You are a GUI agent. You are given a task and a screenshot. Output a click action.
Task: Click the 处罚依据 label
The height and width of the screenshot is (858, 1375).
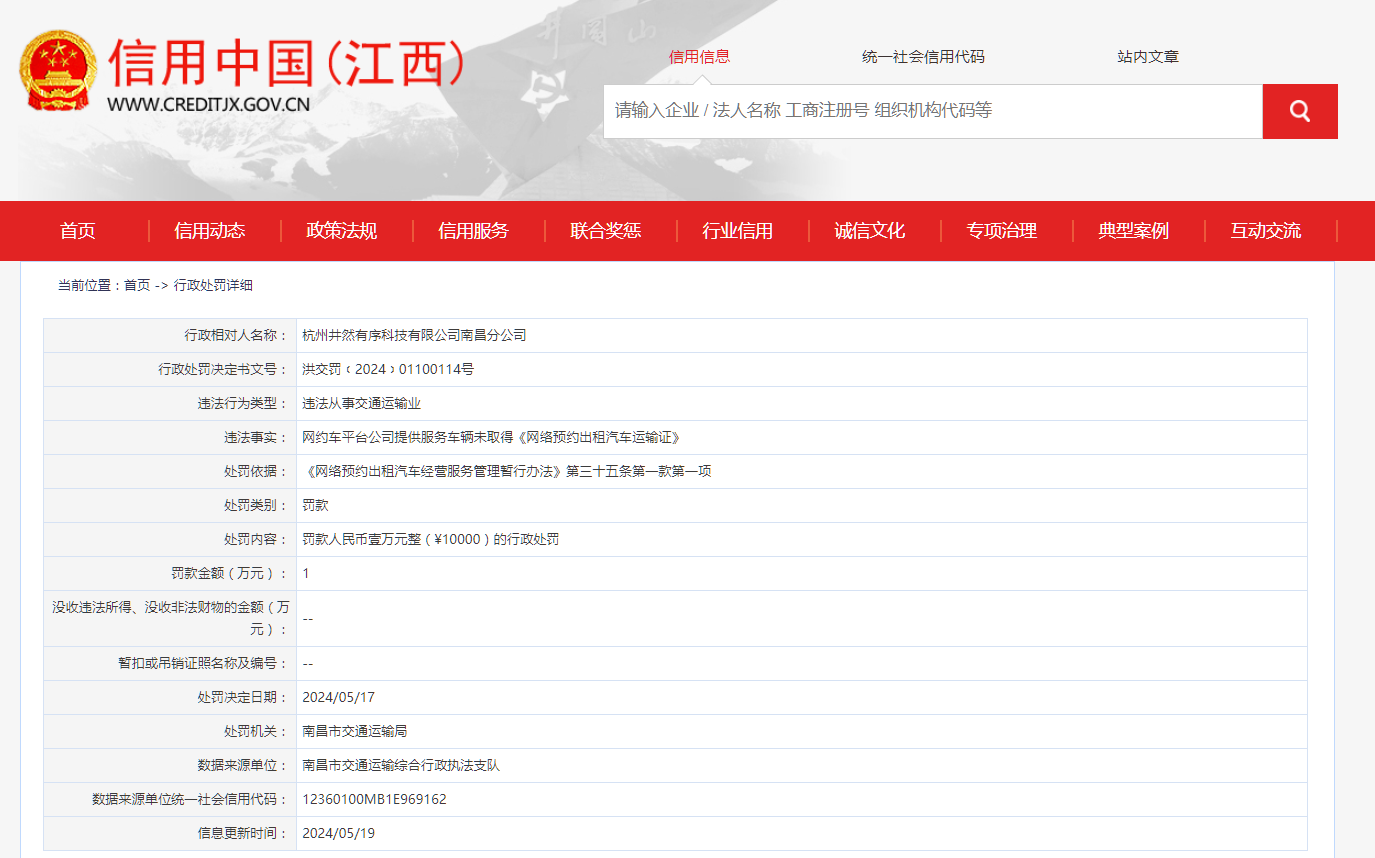(256, 471)
